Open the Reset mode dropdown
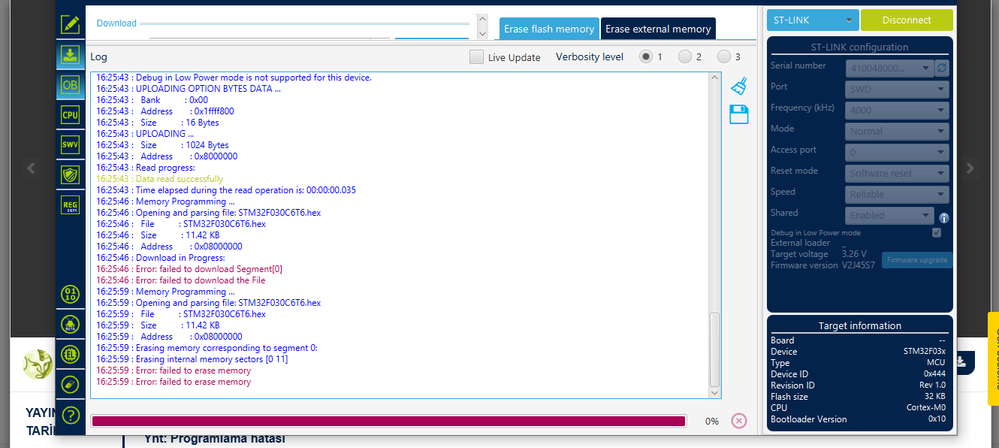This screenshot has height=448, width=999. pos(897,173)
